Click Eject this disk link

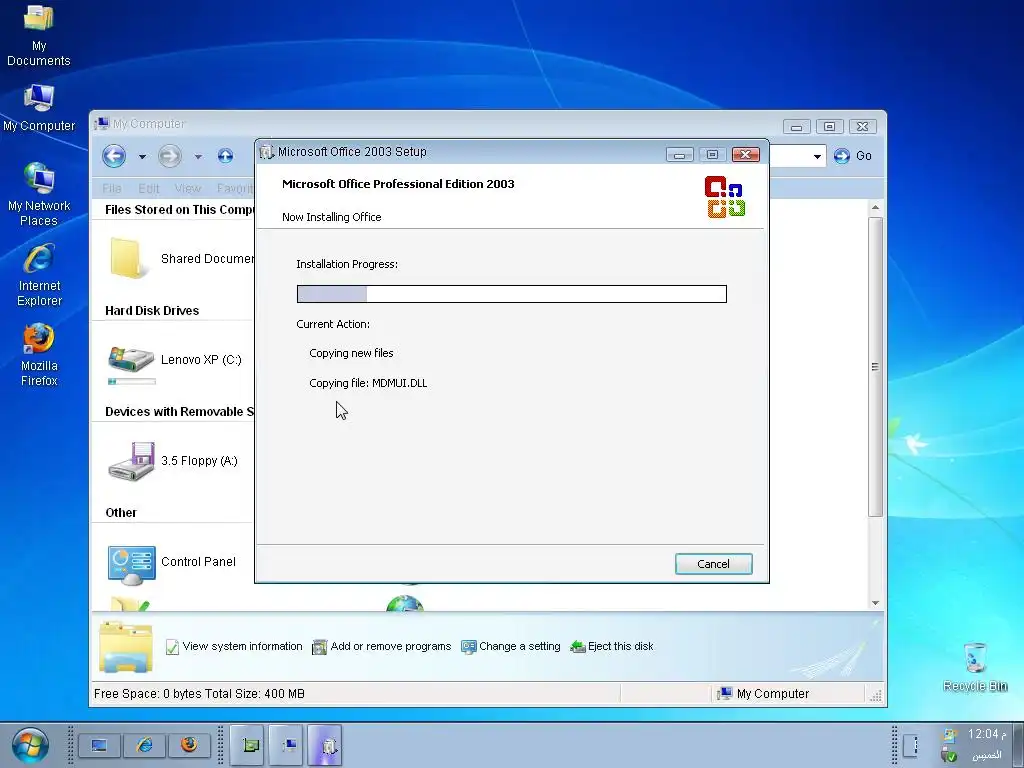coord(611,647)
